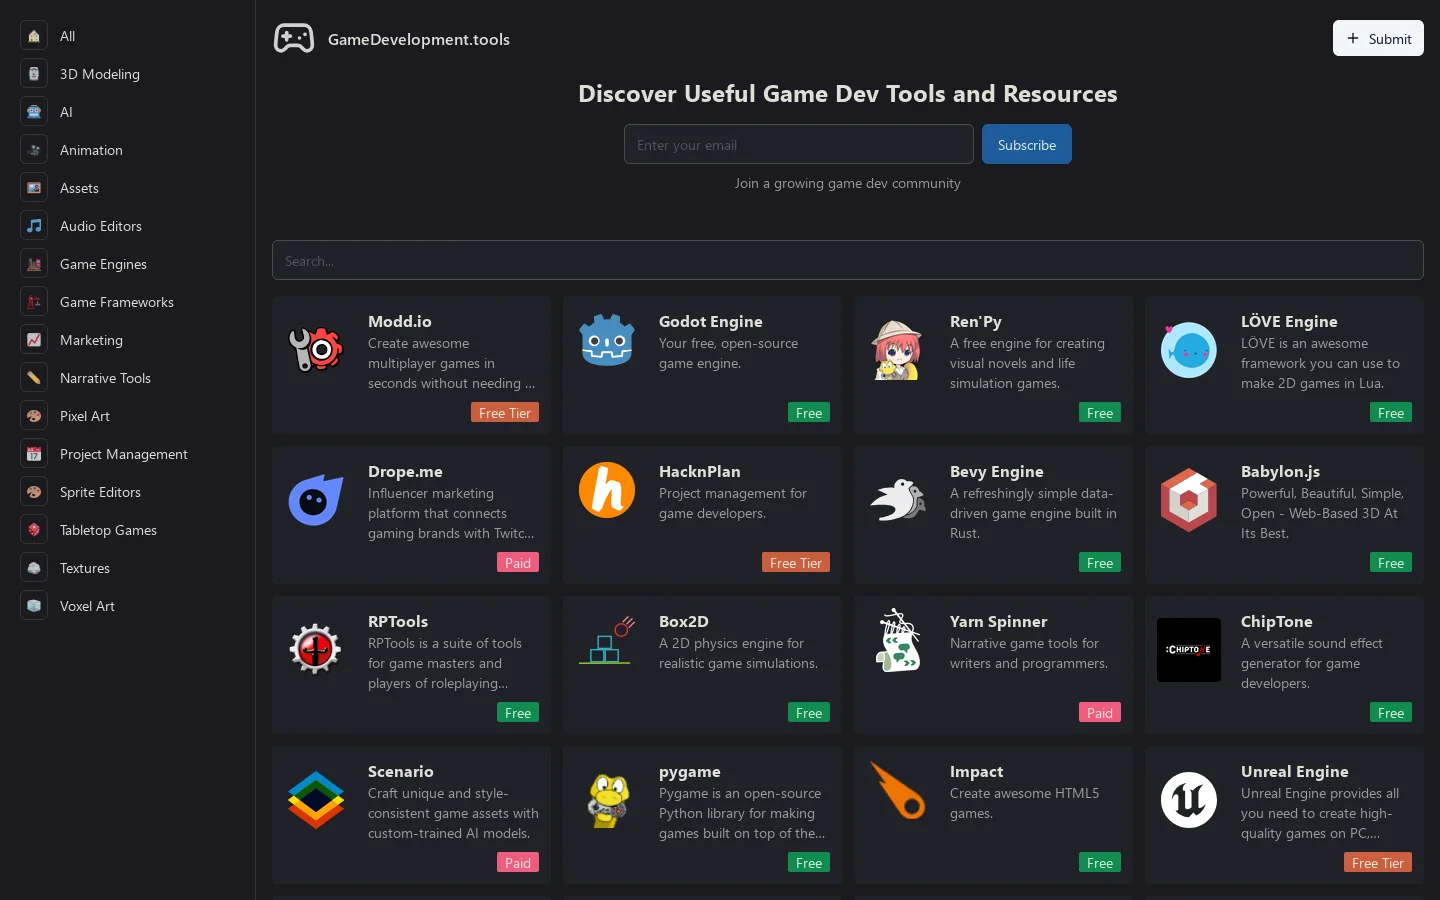Image resolution: width=1440 pixels, height=900 pixels.
Task: Open the Godot Engine title link
Action: [711, 321]
